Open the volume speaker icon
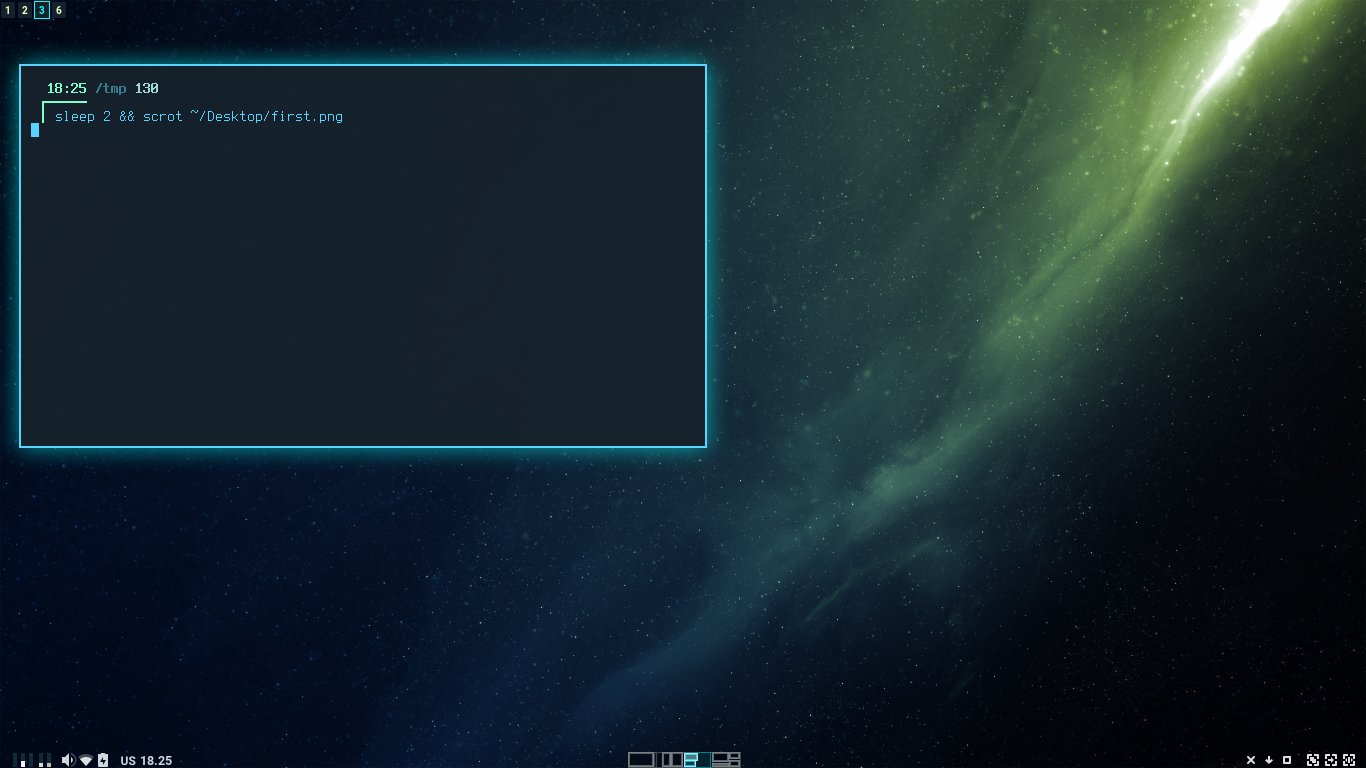 [x=68, y=760]
